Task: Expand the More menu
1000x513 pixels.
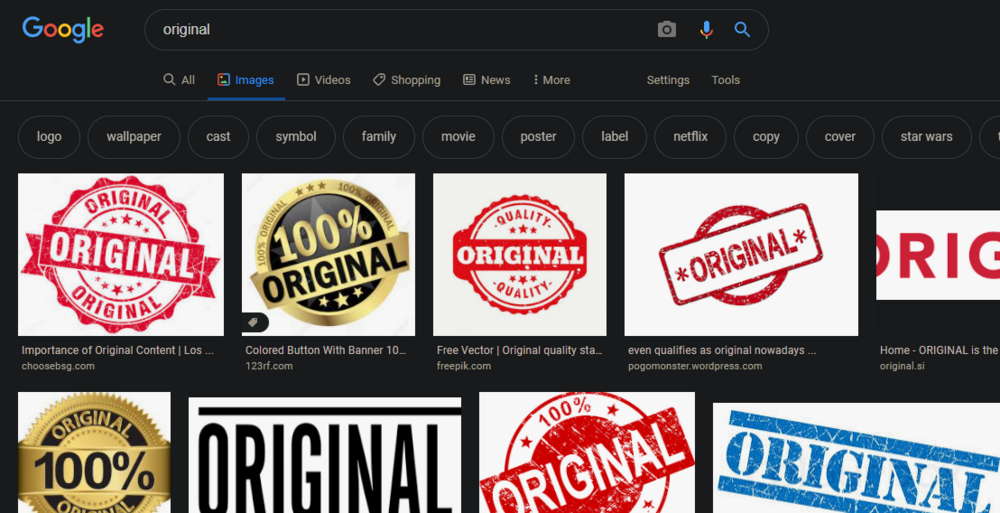Action: coord(552,80)
